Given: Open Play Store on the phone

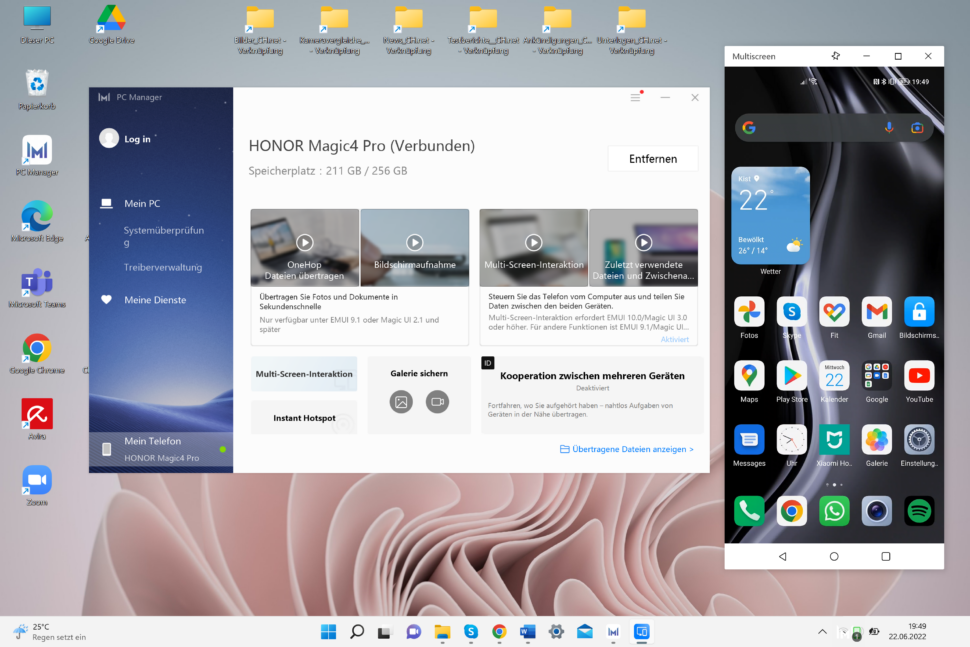Looking at the screenshot, I should [791, 376].
